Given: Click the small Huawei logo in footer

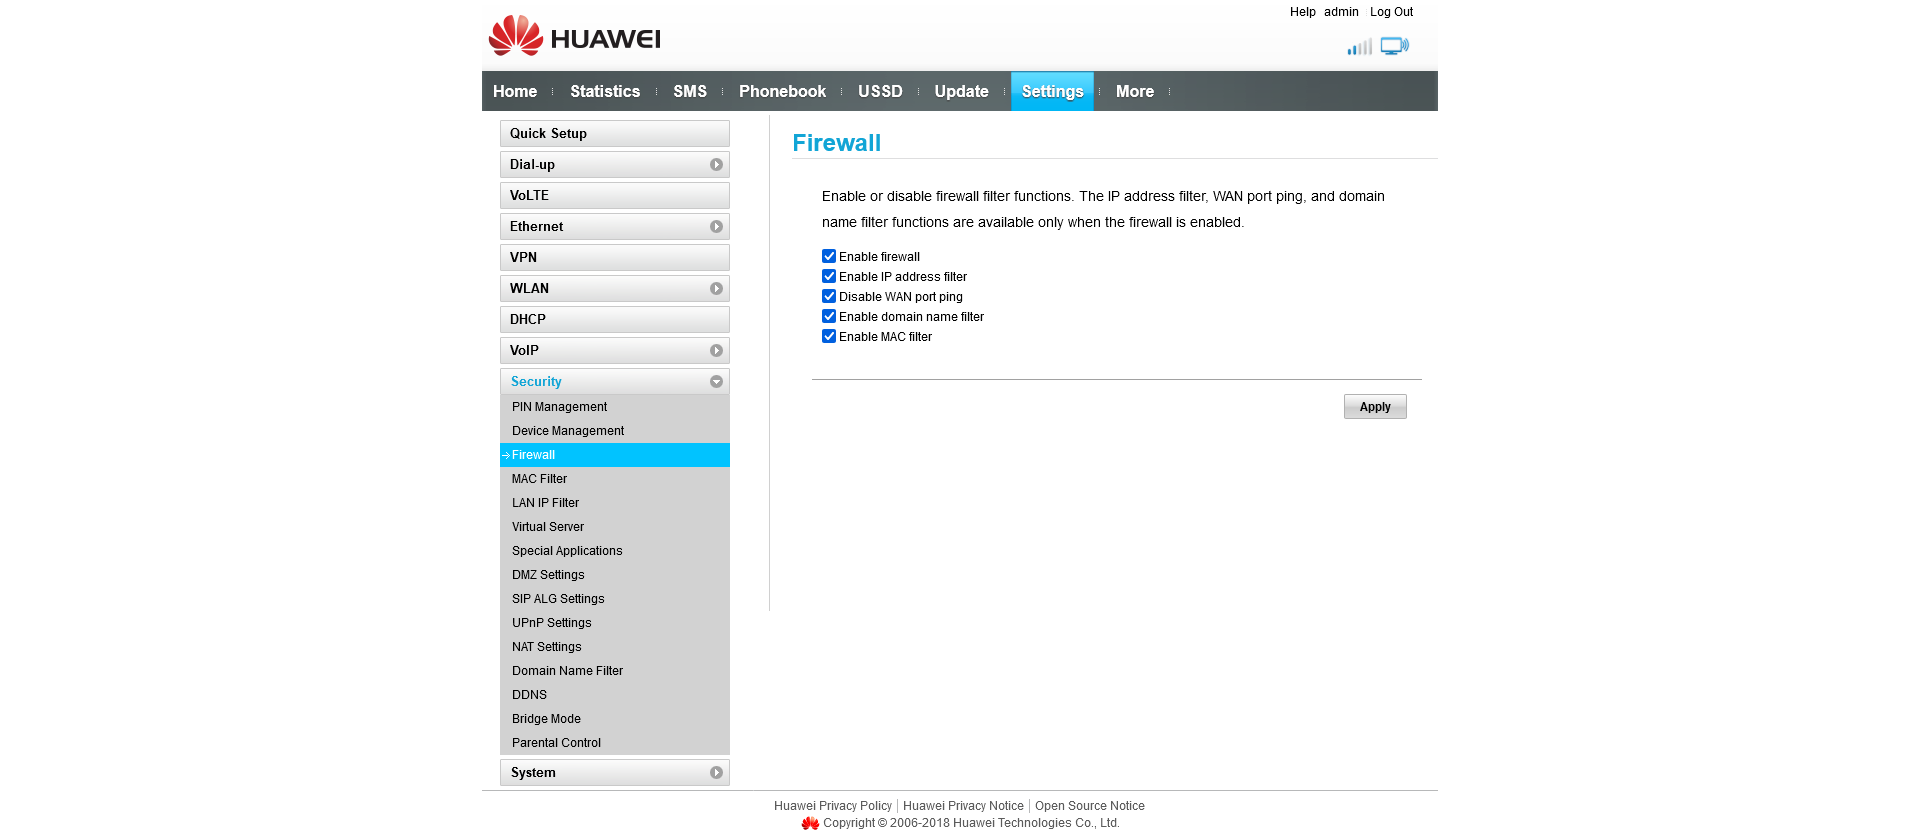Looking at the screenshot, I should [x=810, y=823].
